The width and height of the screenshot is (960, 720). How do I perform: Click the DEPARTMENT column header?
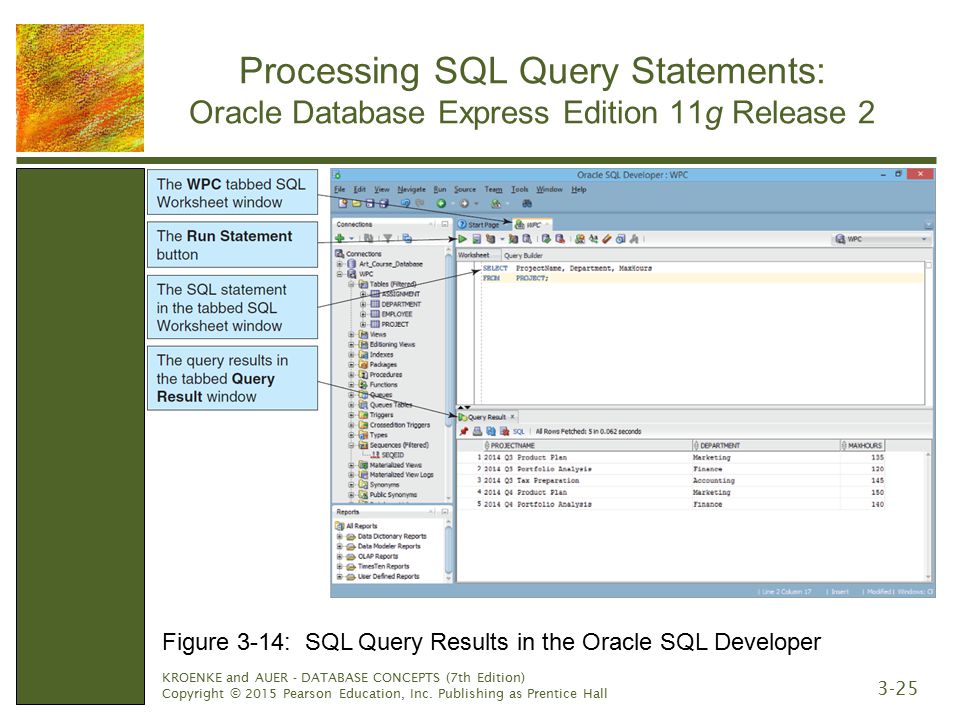(765, 446)
